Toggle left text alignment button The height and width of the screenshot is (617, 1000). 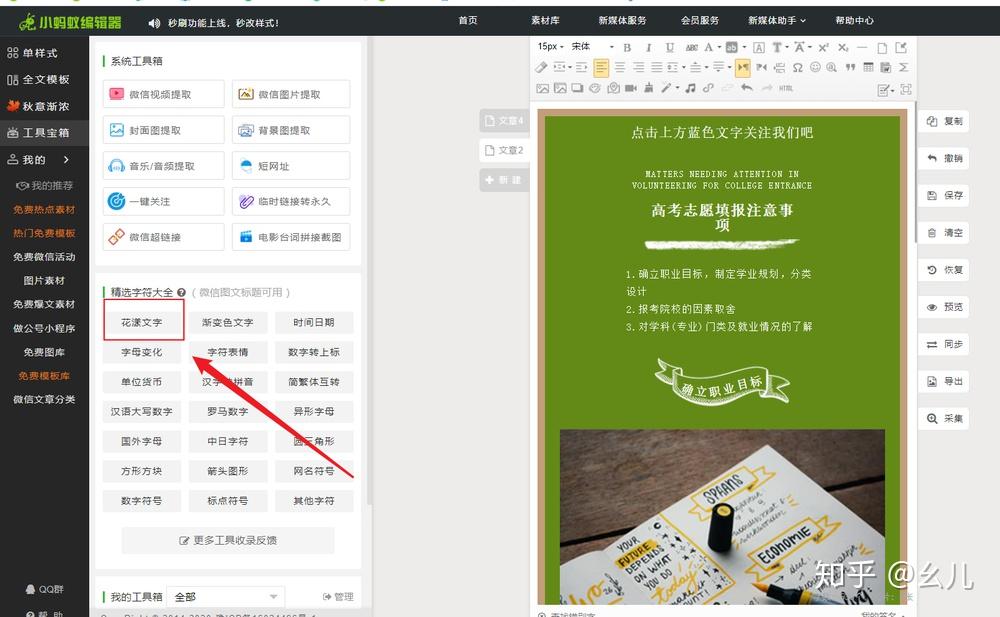(601, 67)
